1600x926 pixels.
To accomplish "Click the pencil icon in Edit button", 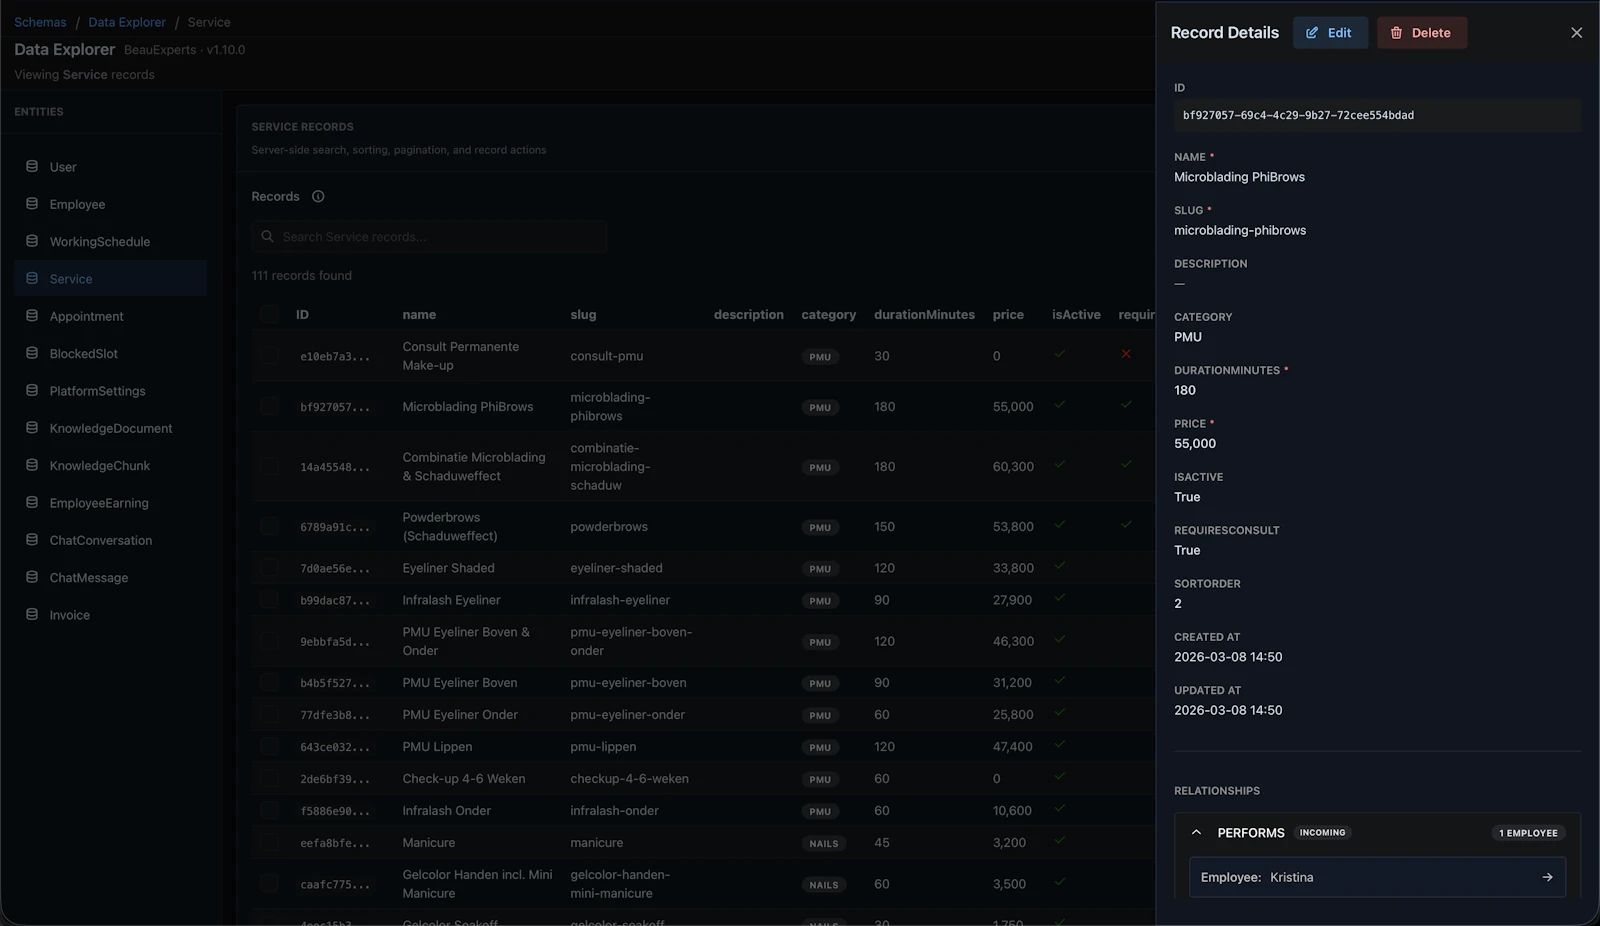I will (1312, 33).
